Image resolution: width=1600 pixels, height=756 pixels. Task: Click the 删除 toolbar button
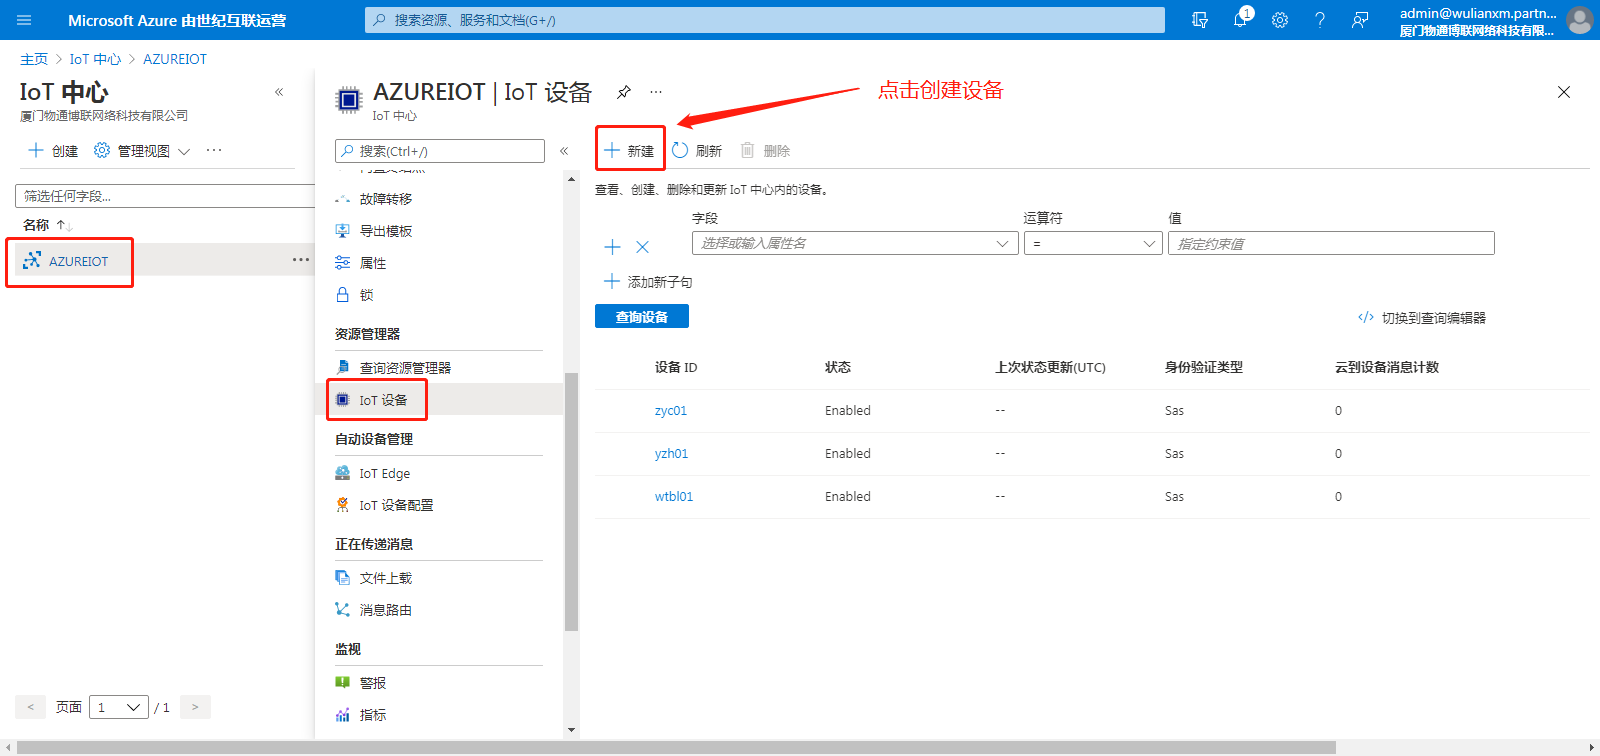[765, 151]
